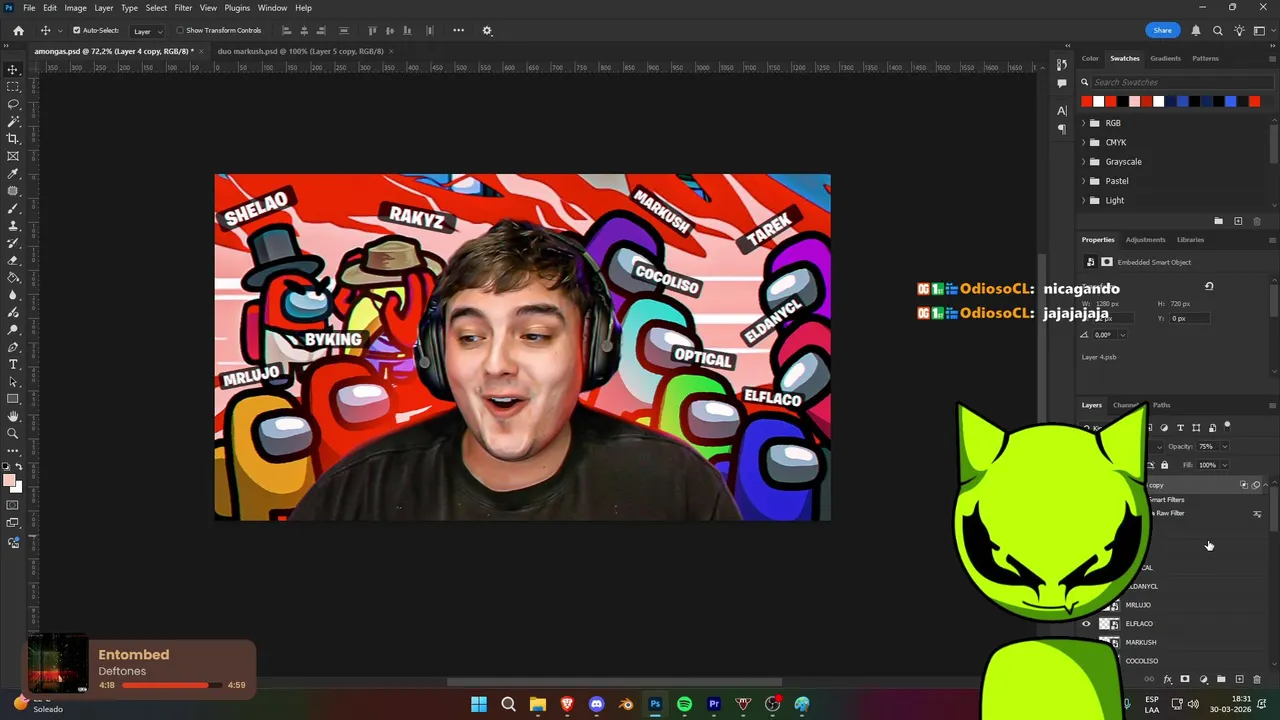This screenshot has height=720, width=1280.
Task: Open the Plugins menu
Action: tap(237, 7)
